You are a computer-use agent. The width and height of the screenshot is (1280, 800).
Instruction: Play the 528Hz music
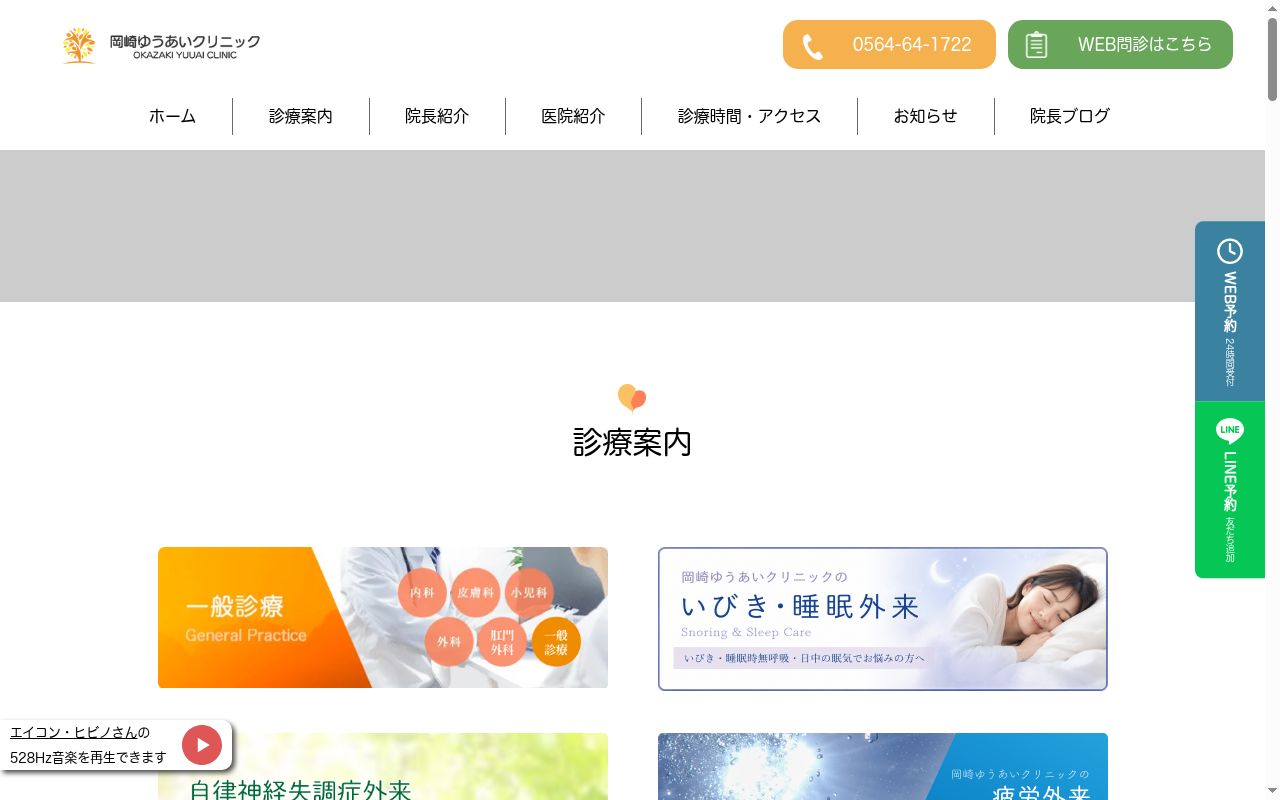click(202, 745)
